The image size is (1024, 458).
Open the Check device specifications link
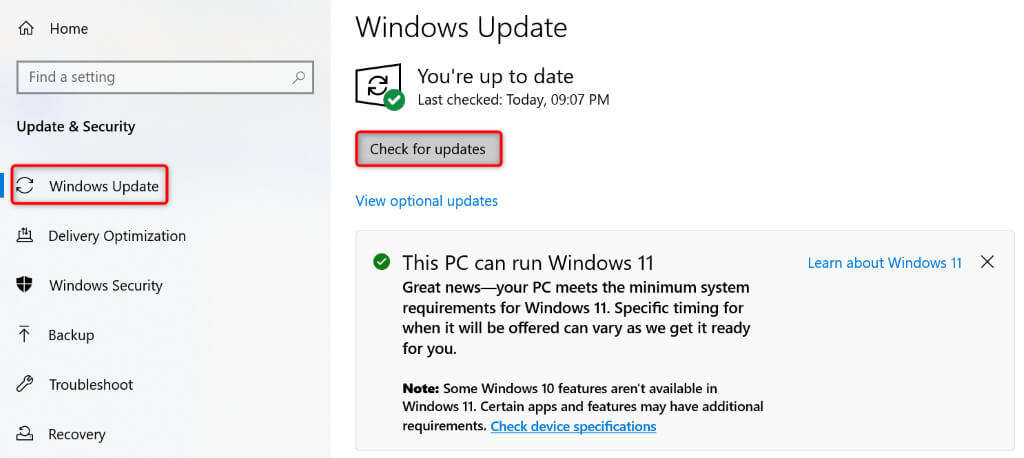pyautogui.click(x=573, y=426)
